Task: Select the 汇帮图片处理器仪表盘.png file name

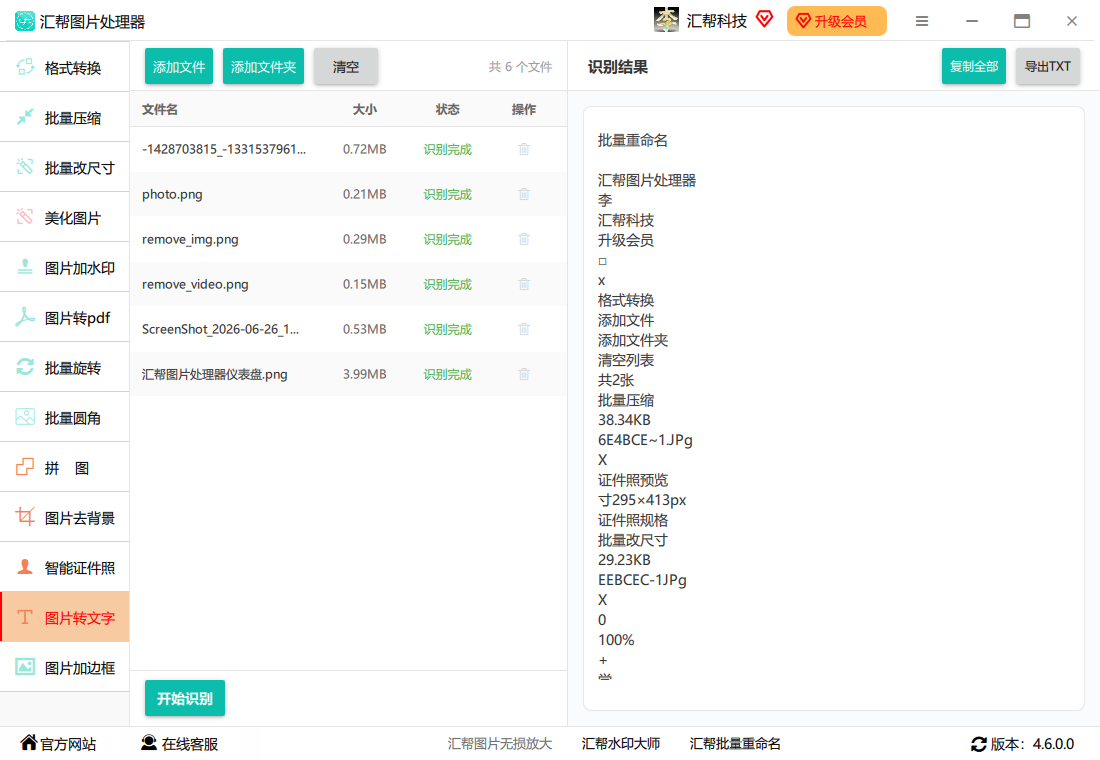Action: pos(215,374)
